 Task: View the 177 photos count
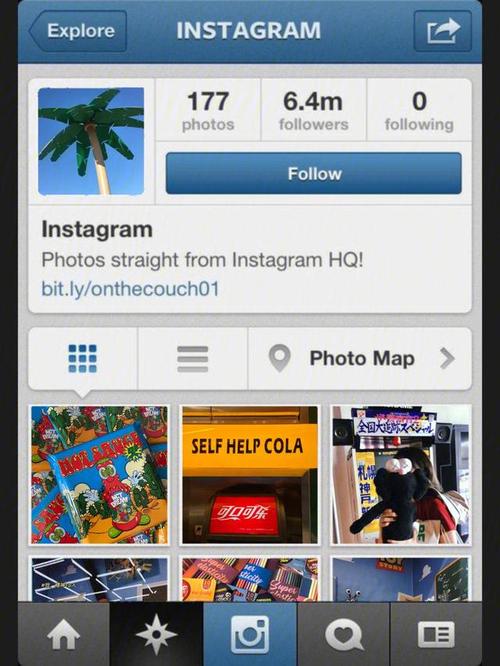tap(208, 110)
